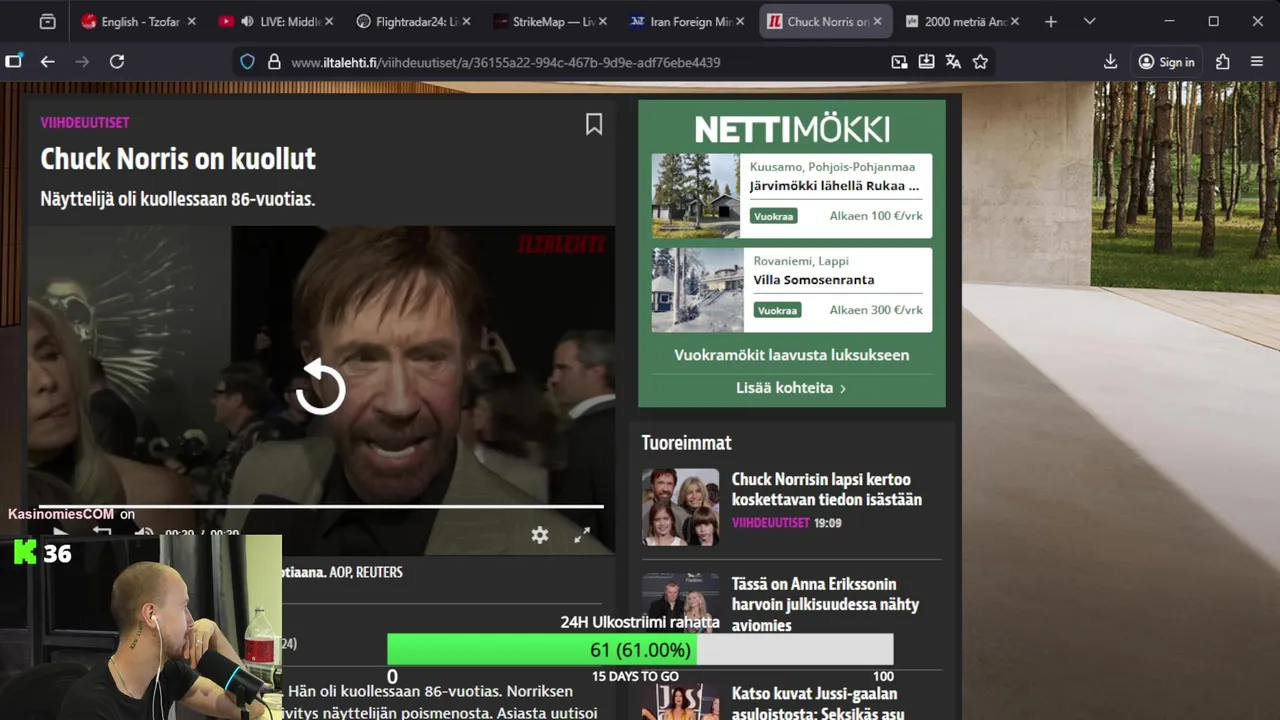Open the VIIHDEUUTISET category label above headline
Image resolution: width=1280 pixels, height=720 pixels.
(x=85, y=122)
